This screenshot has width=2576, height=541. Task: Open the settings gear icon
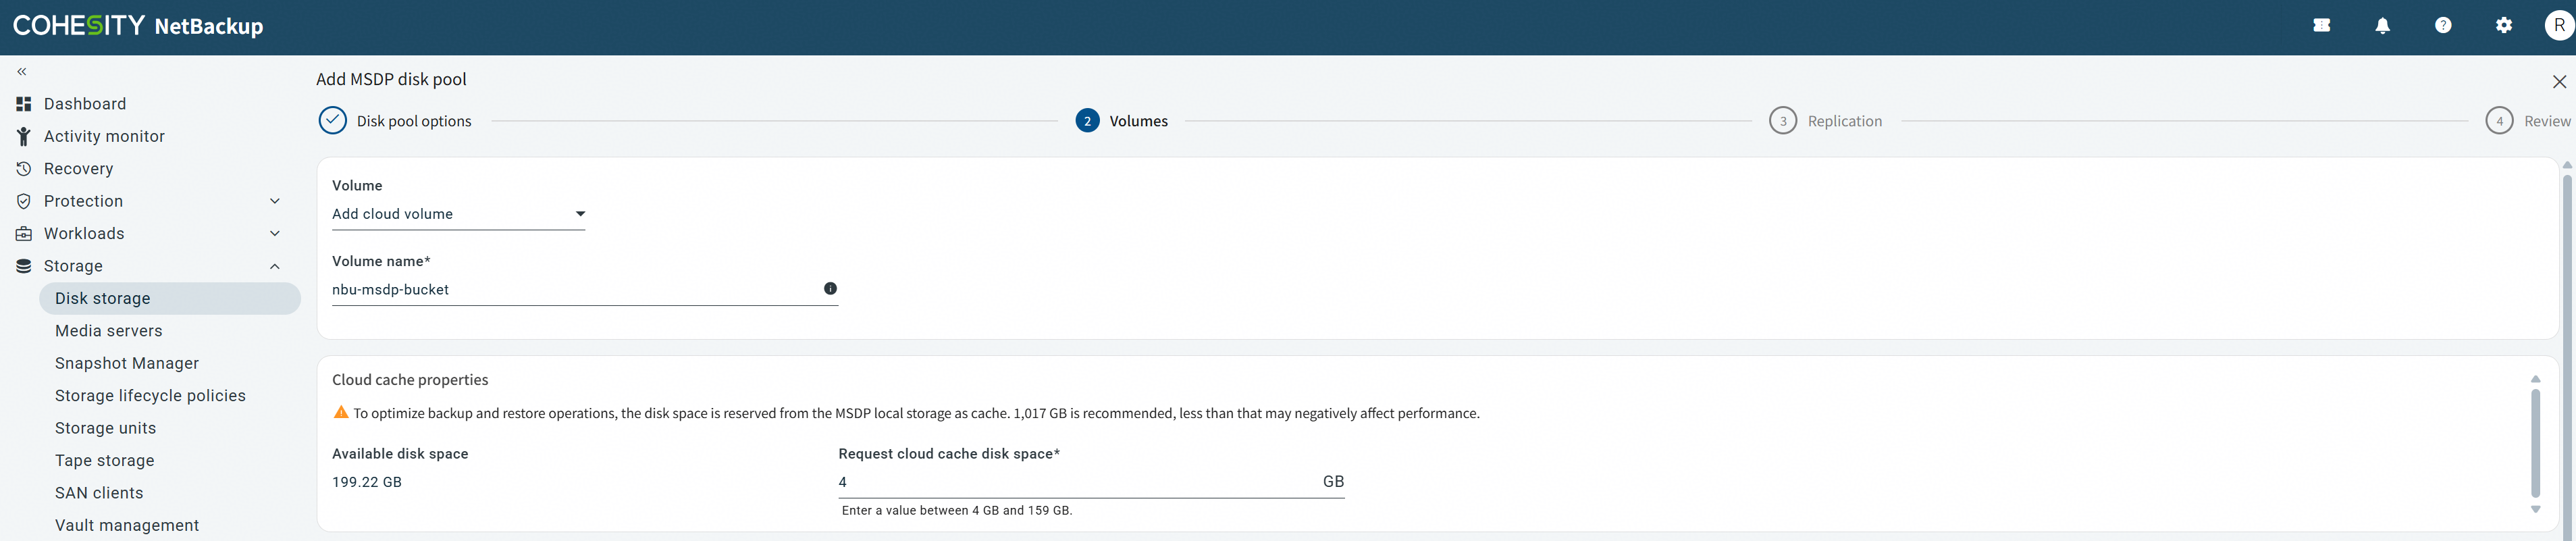pos(2503,26)
